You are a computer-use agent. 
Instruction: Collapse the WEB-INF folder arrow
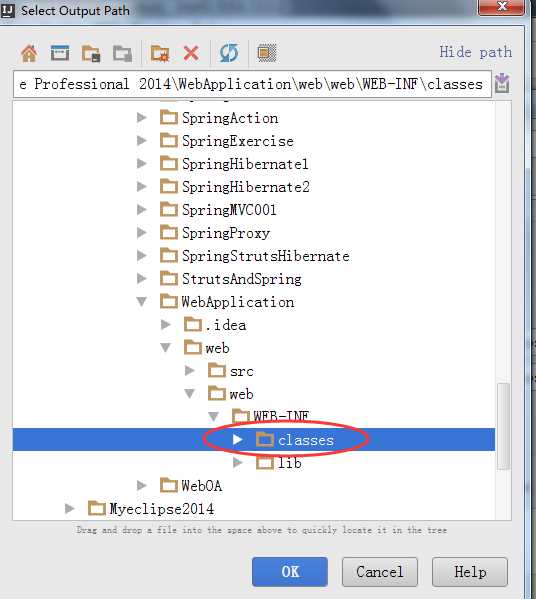213,416
